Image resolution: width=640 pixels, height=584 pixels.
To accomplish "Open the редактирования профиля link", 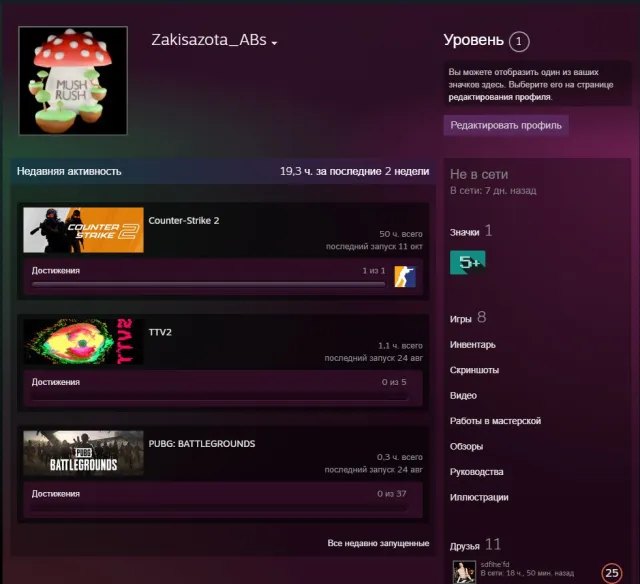I will pos(500,97).
